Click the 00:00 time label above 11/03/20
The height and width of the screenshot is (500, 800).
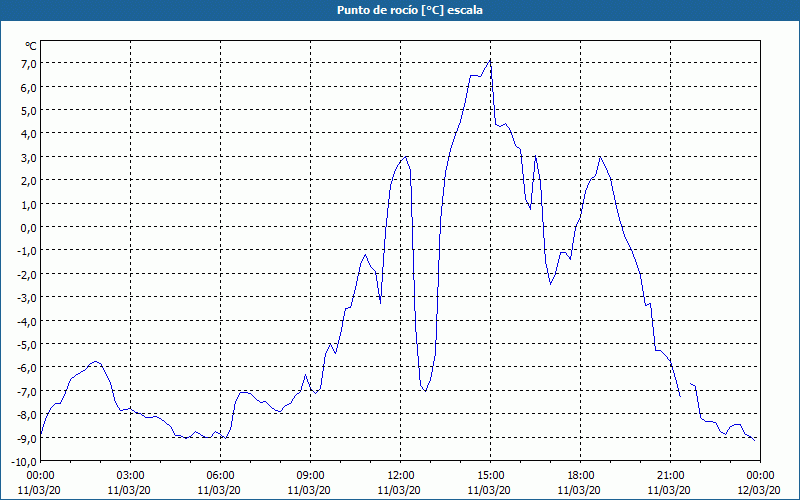click(x=40, y=476)
